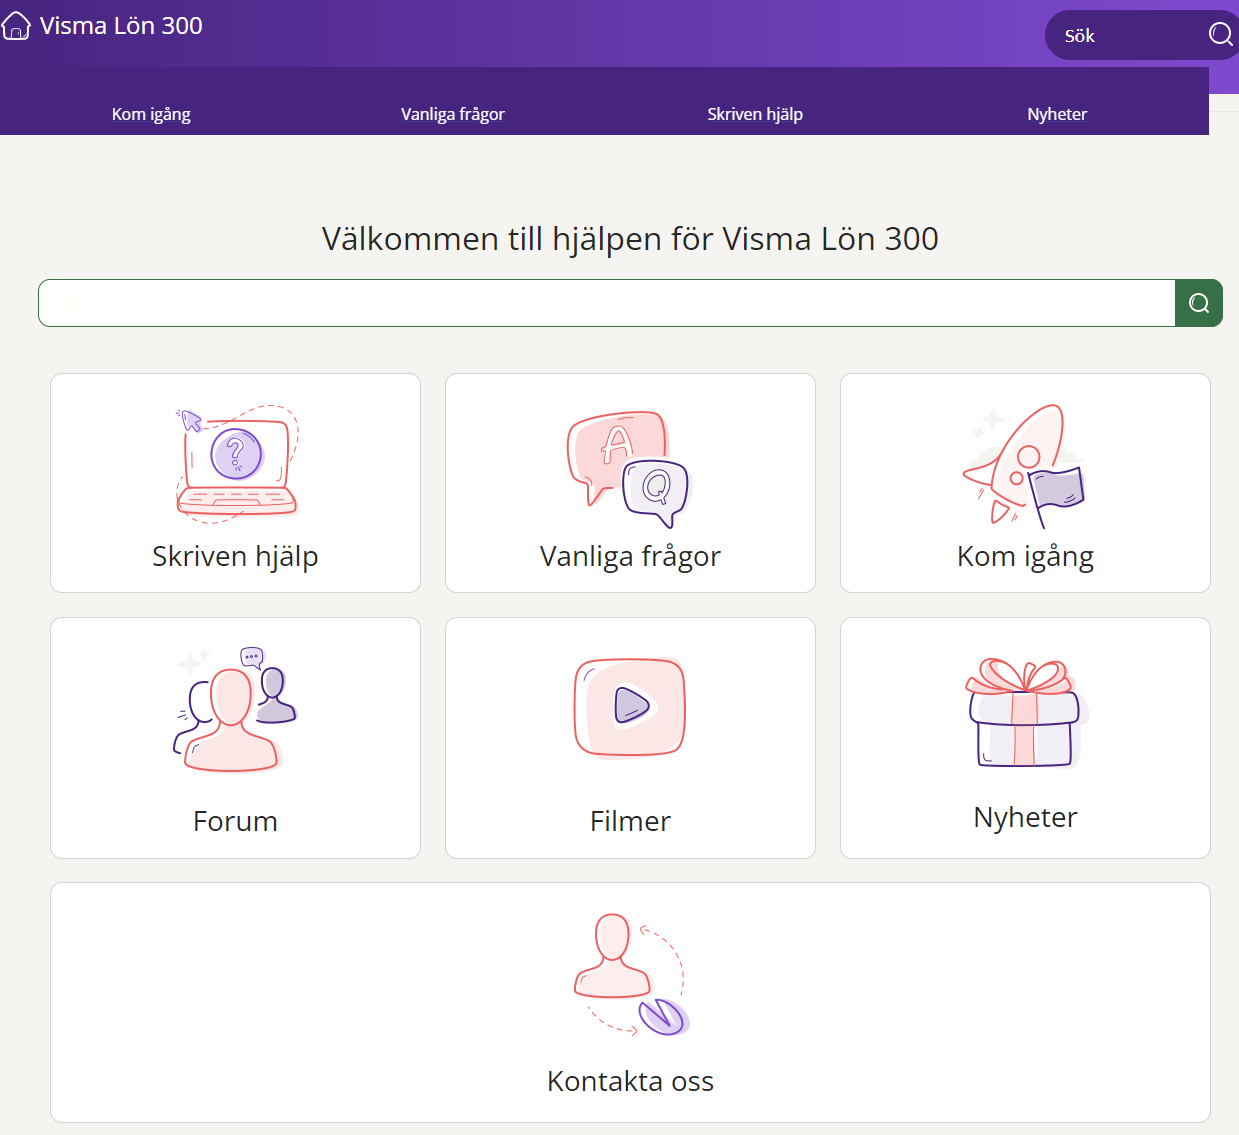This screenshot has width=1239, height=1135.
Task: Open the Vanliga frågor card label
Action: [630, 556]
